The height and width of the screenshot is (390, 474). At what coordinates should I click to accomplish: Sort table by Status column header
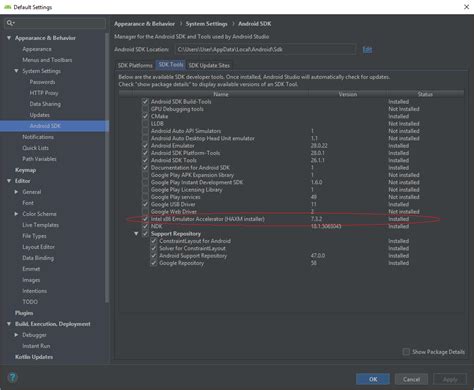pyautogui.click(x=425, y=94)
